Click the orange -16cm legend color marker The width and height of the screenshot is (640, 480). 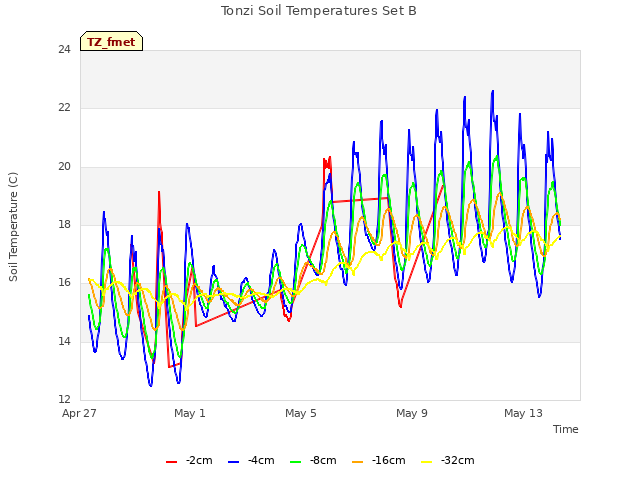pyautogui.click(x=357, y=462)
